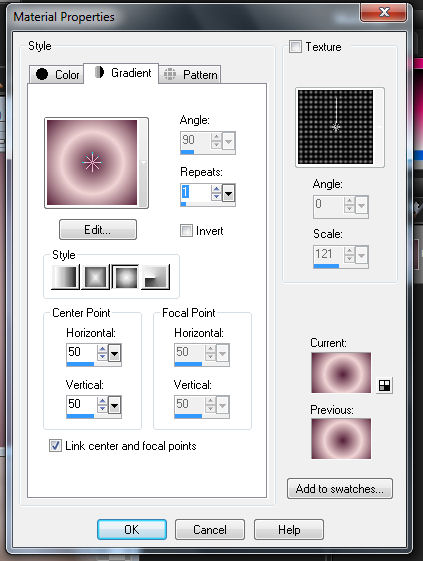
Task: Enable the Texture checkbox
Action: click(x=295, y=47)
